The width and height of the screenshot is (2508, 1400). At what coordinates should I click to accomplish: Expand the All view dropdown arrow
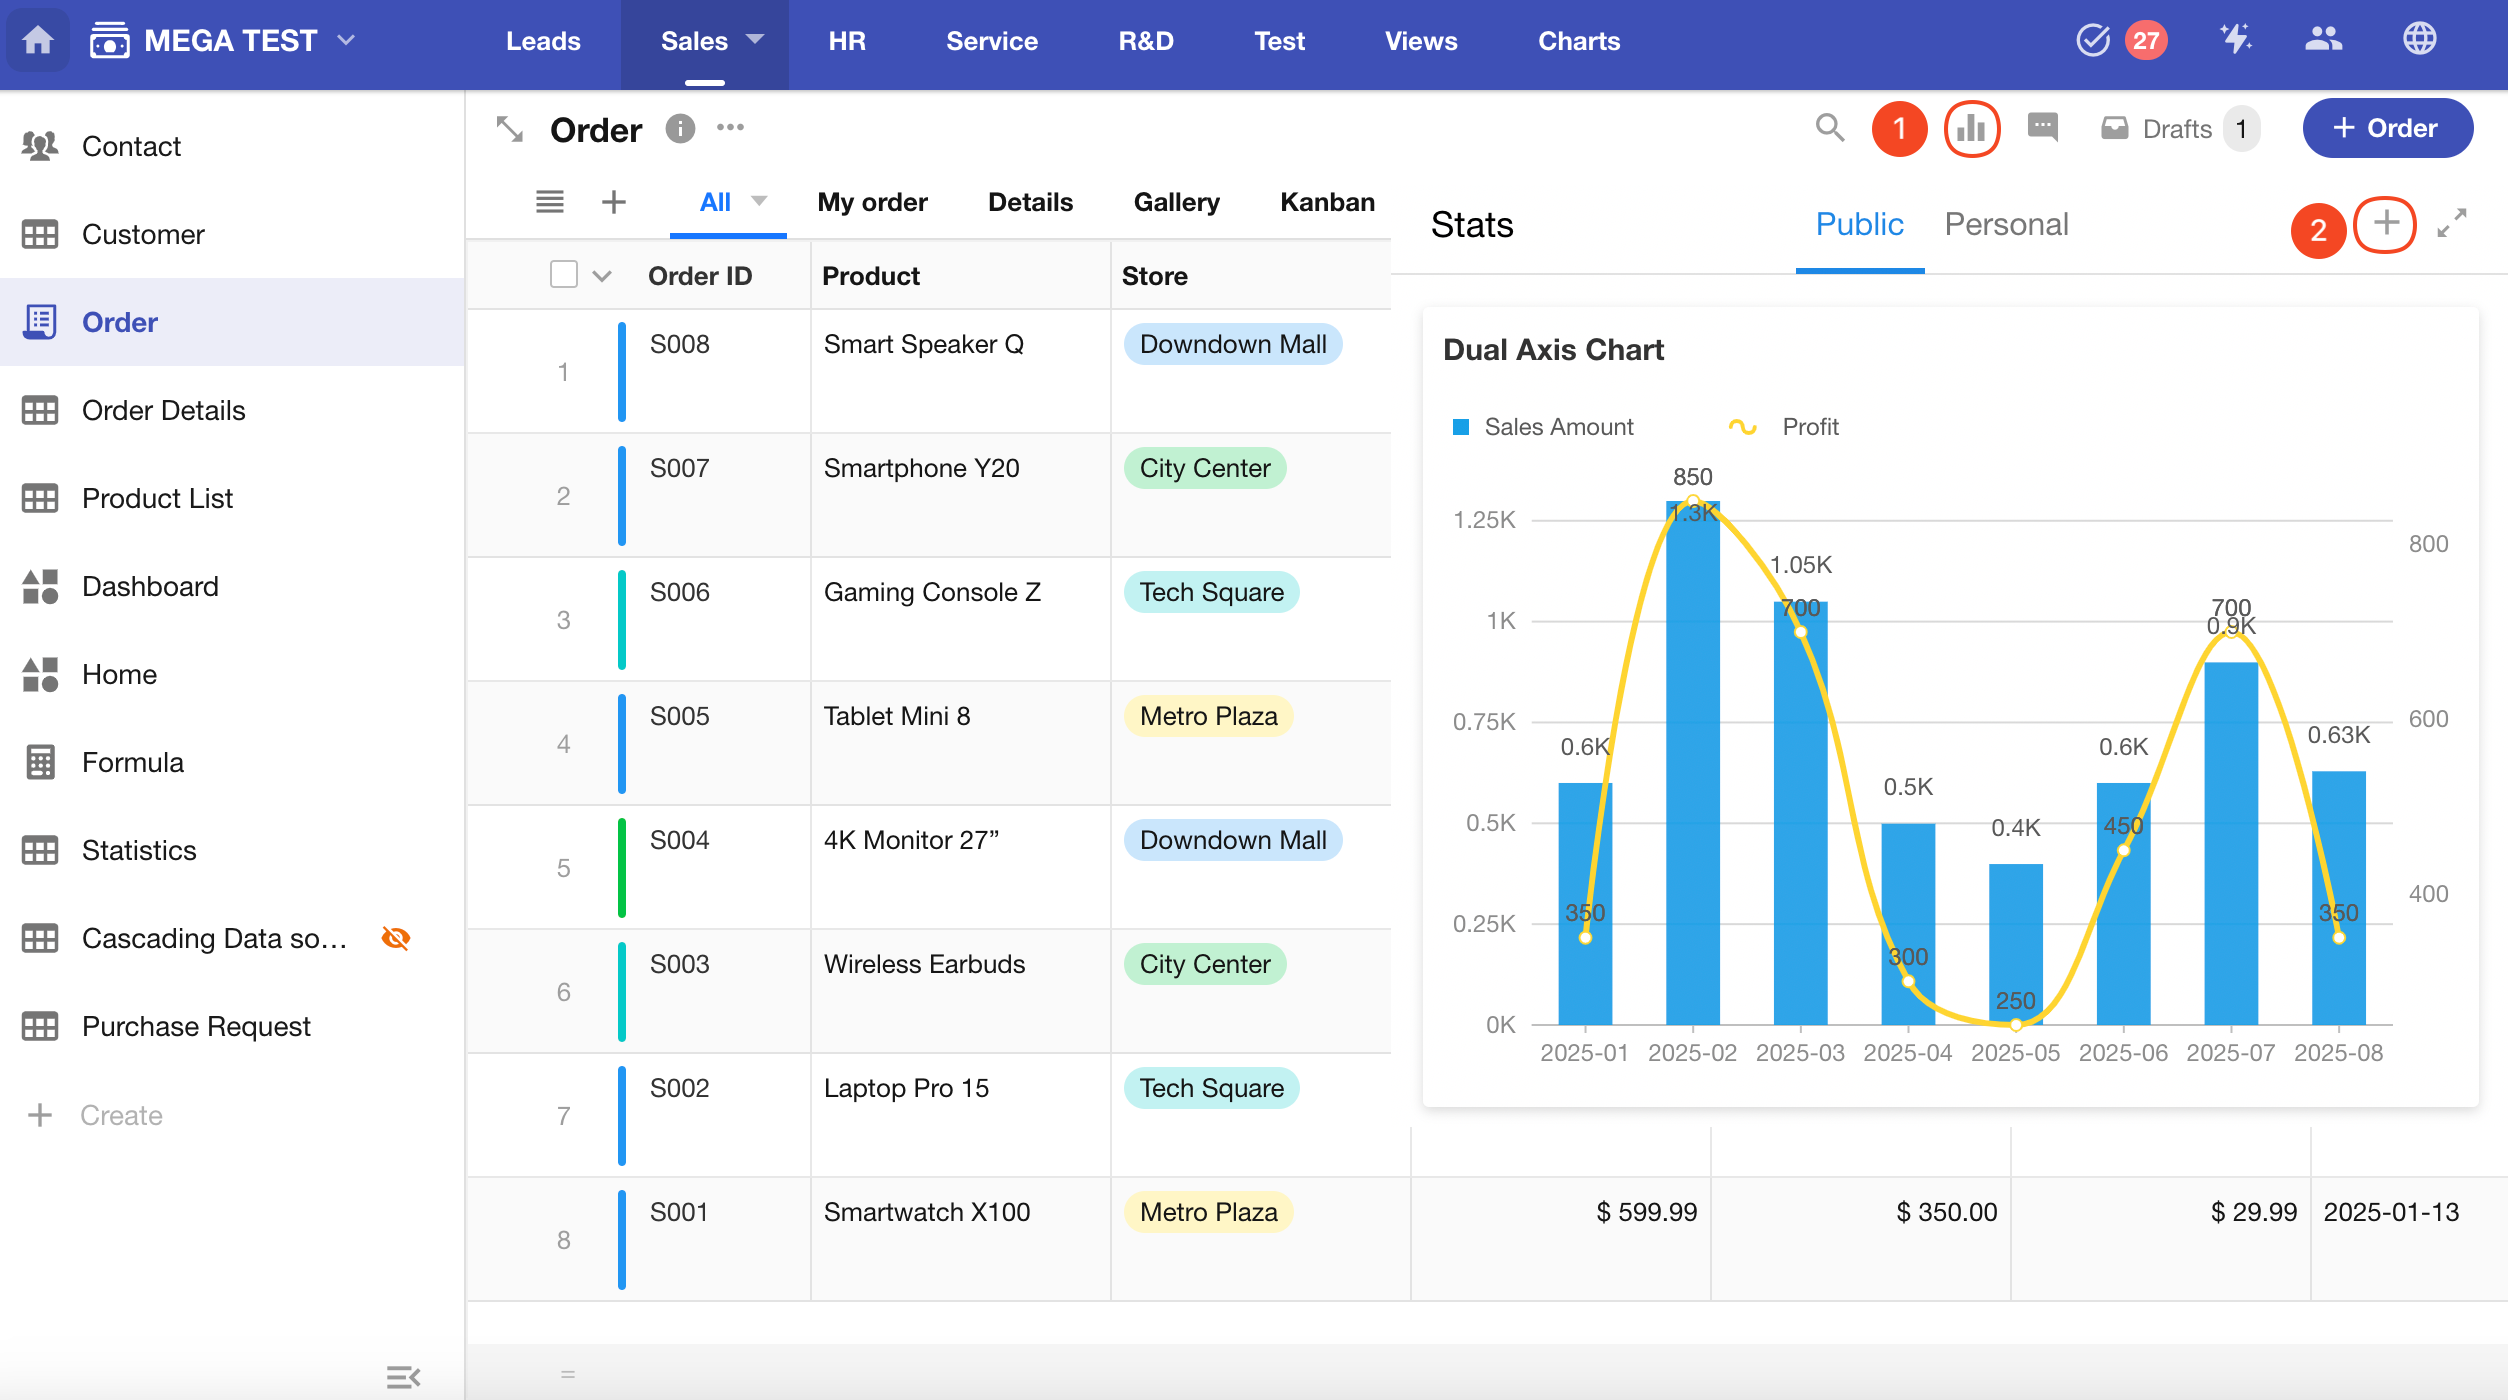point(759,201)
